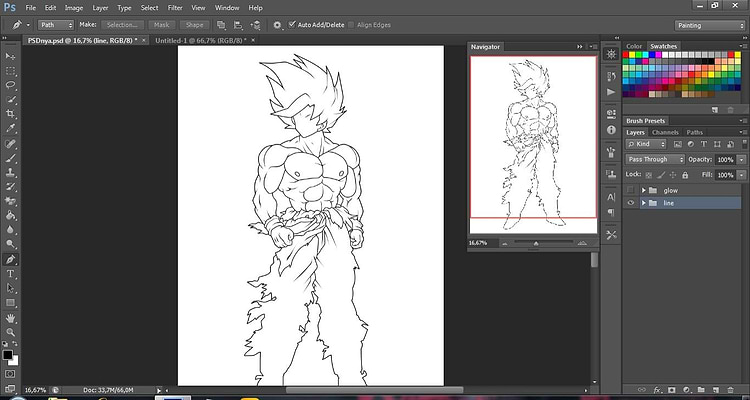Toggle layer filtering on/off switch
This screenshot has width=750, height=400.
tap(744, 144)
